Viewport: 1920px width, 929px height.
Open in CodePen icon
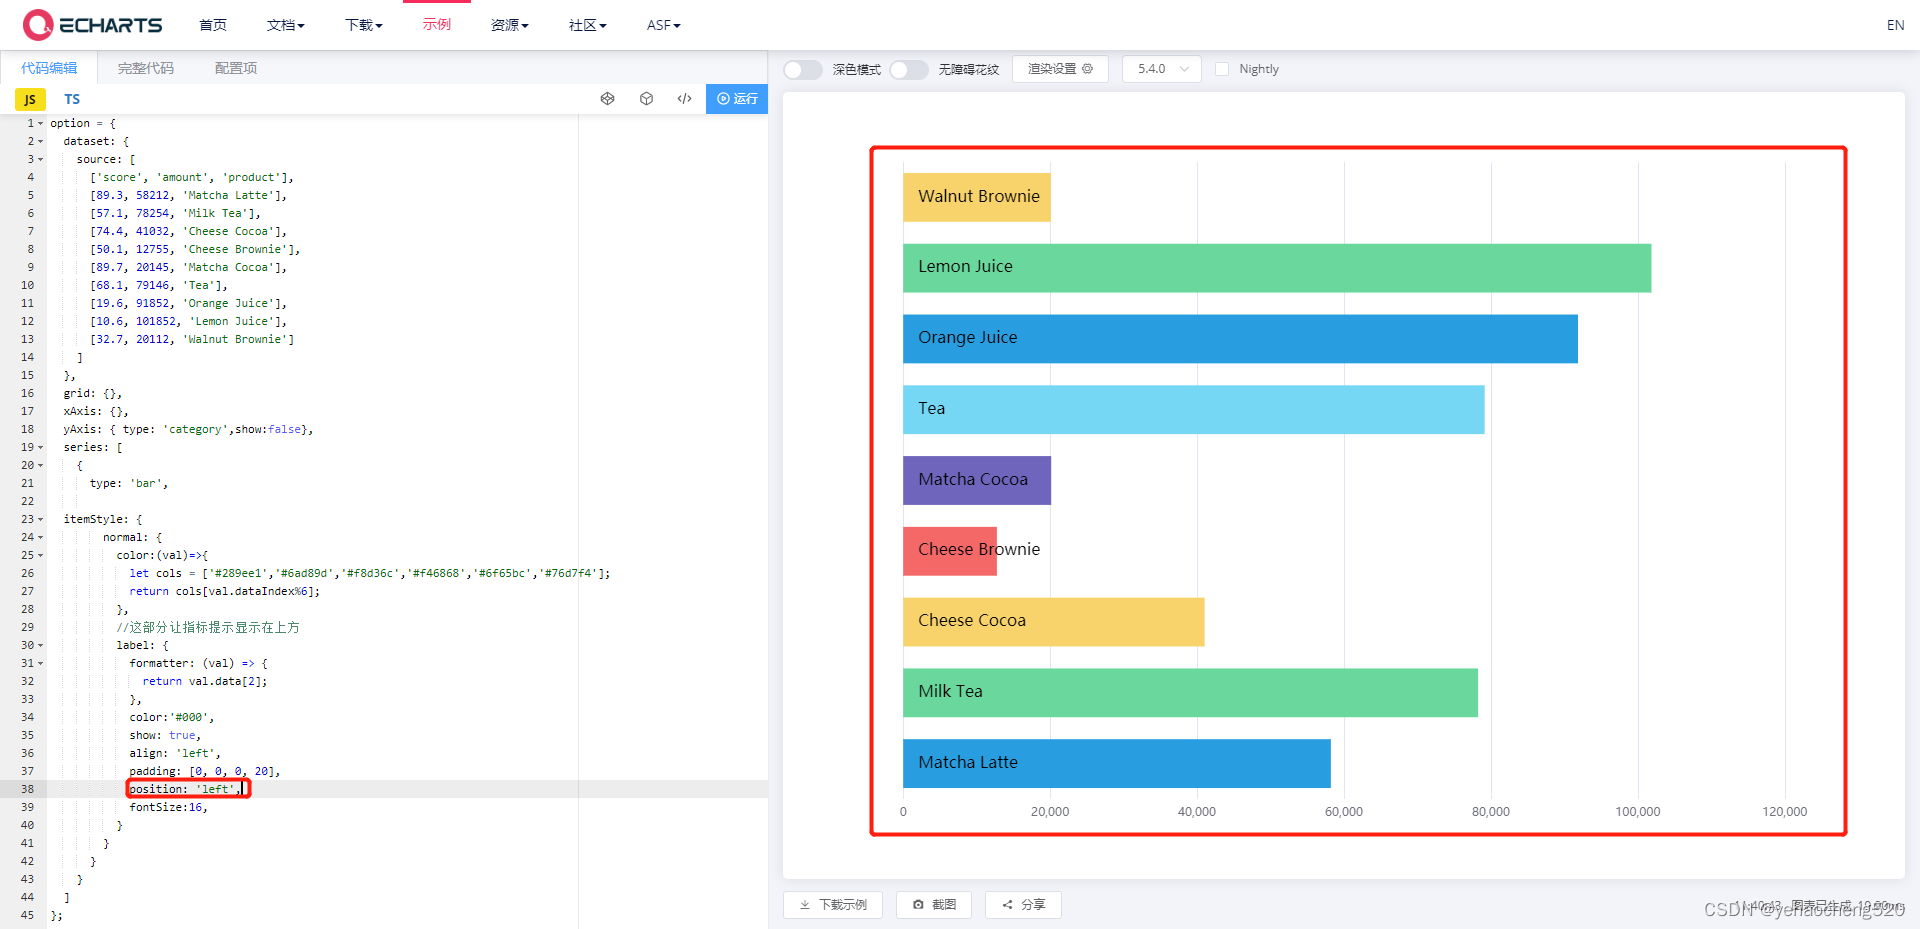pos(607,99)
